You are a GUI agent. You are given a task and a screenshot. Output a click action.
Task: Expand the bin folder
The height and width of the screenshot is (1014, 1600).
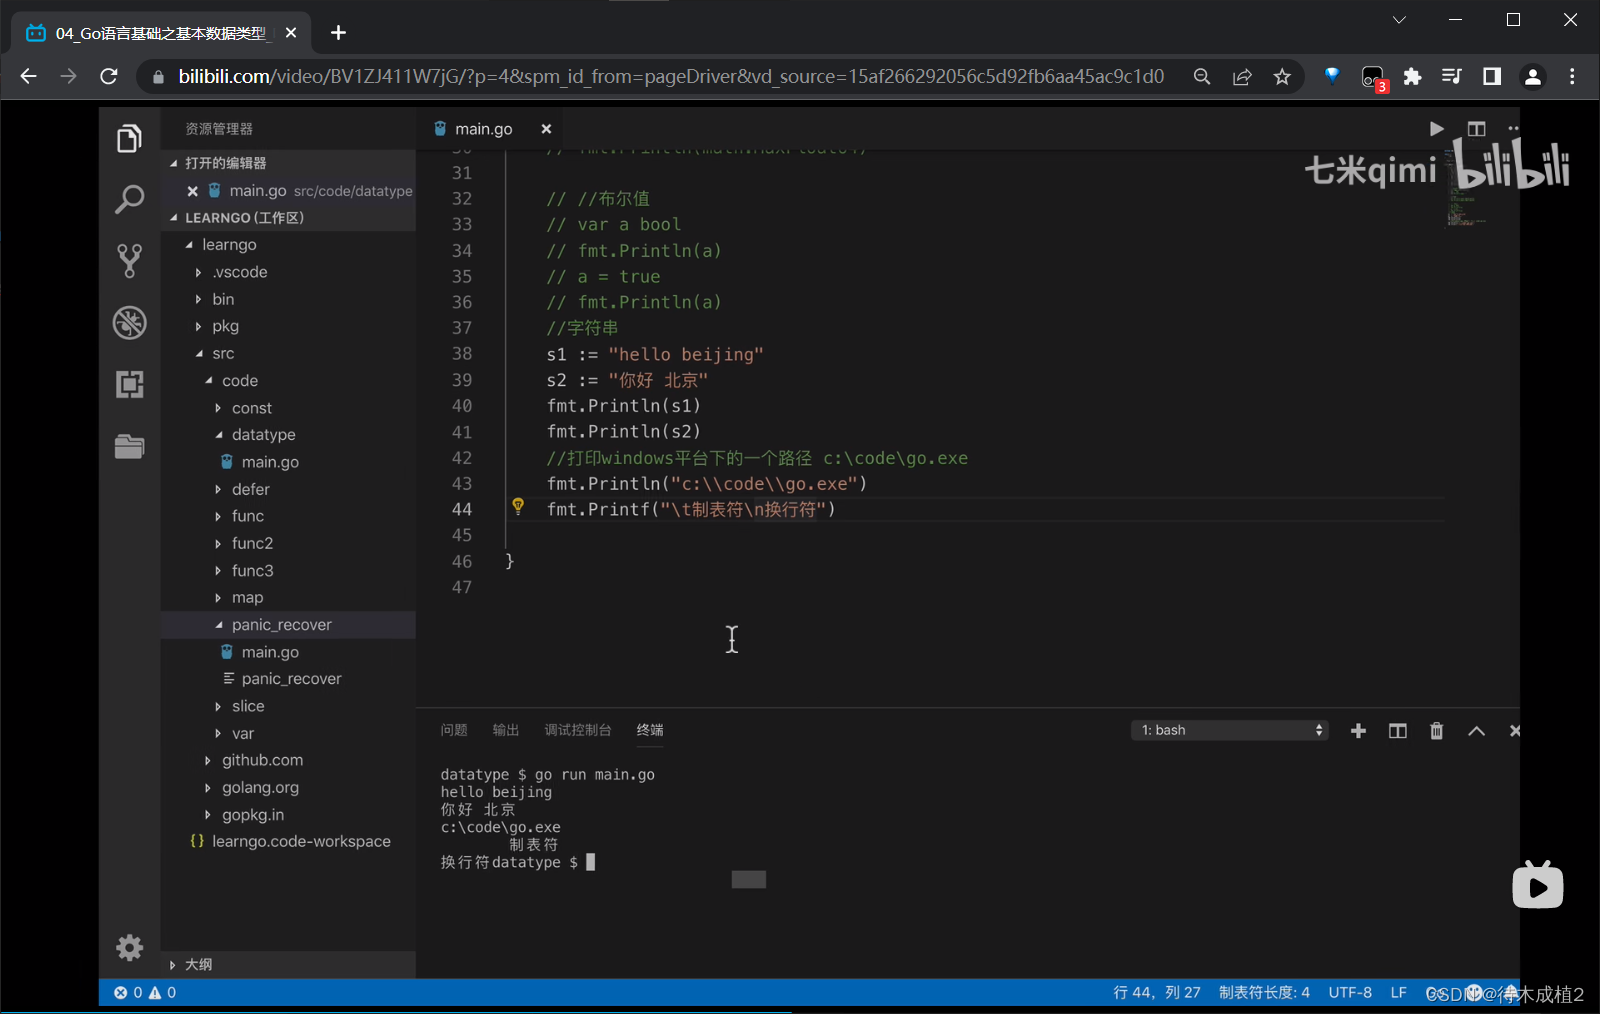tap(288, 299)
